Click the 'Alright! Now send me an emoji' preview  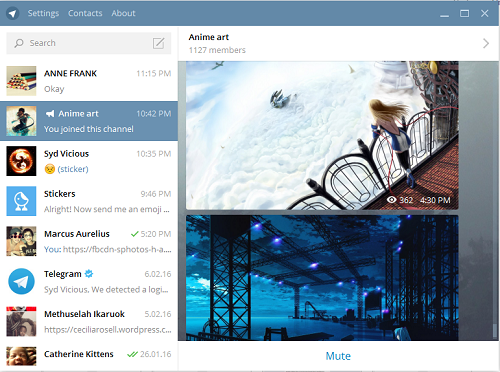click(107, 209)
